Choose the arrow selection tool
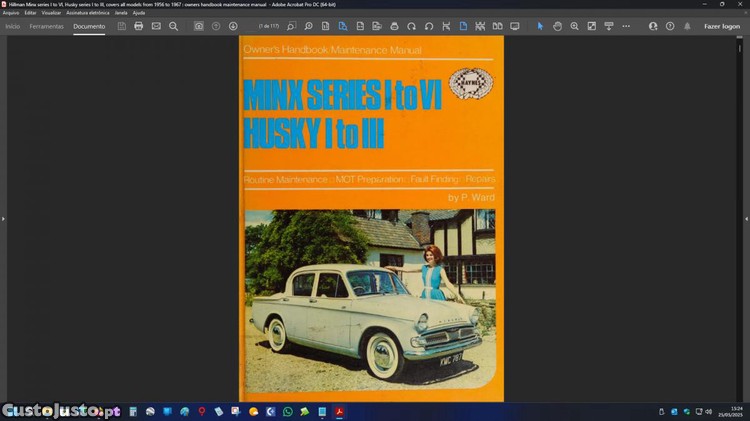The image size is (750, 421). (x=540, y=26)
